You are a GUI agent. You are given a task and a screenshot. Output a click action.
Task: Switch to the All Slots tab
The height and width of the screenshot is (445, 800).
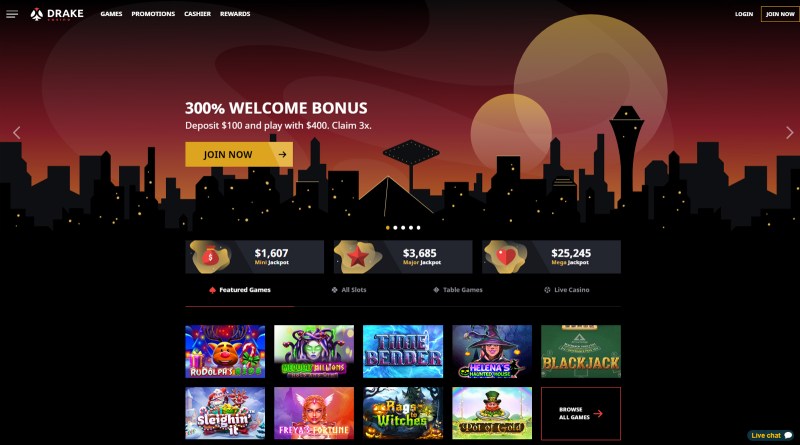pyautogui.click(x=349, y=290)
